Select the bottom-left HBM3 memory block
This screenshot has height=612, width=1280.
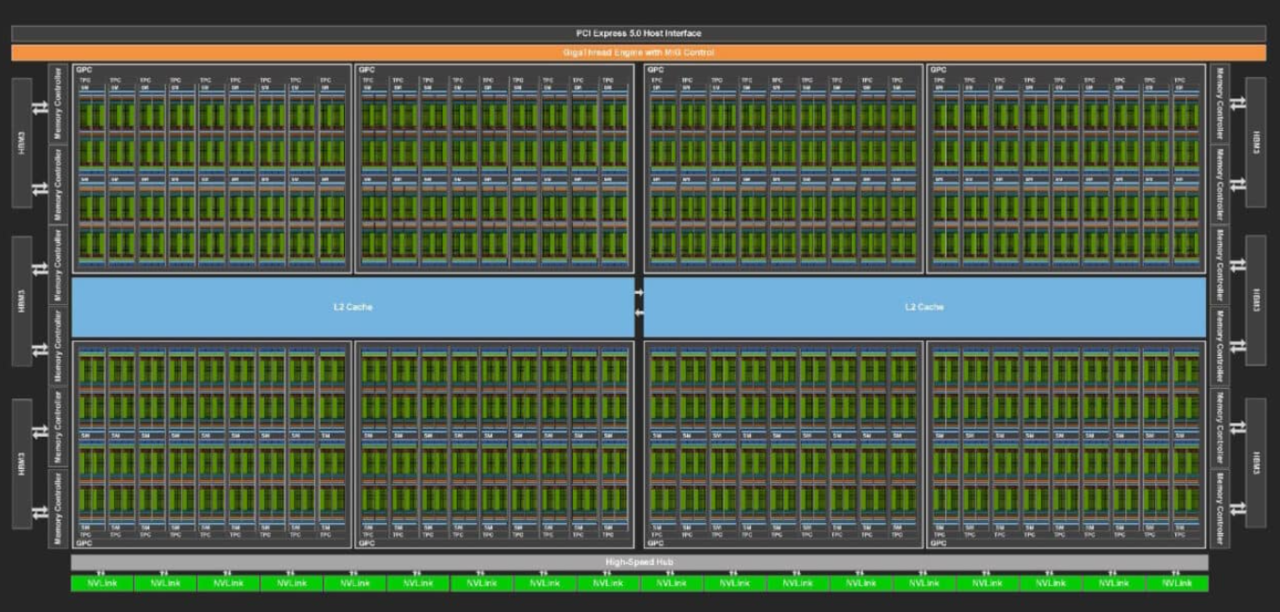click(22, 464)
